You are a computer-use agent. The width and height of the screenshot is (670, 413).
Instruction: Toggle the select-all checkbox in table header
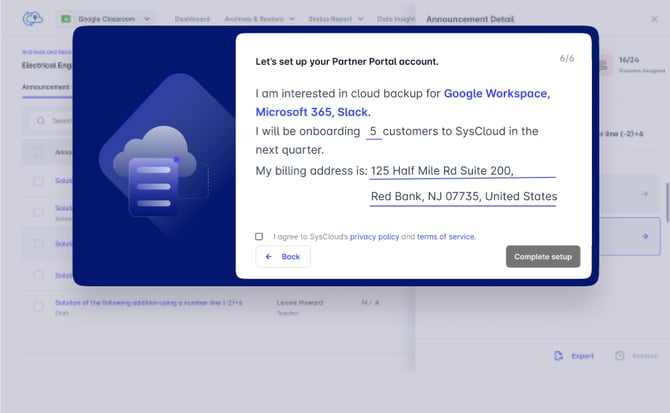pyautogui.click(x=39, y=152)
